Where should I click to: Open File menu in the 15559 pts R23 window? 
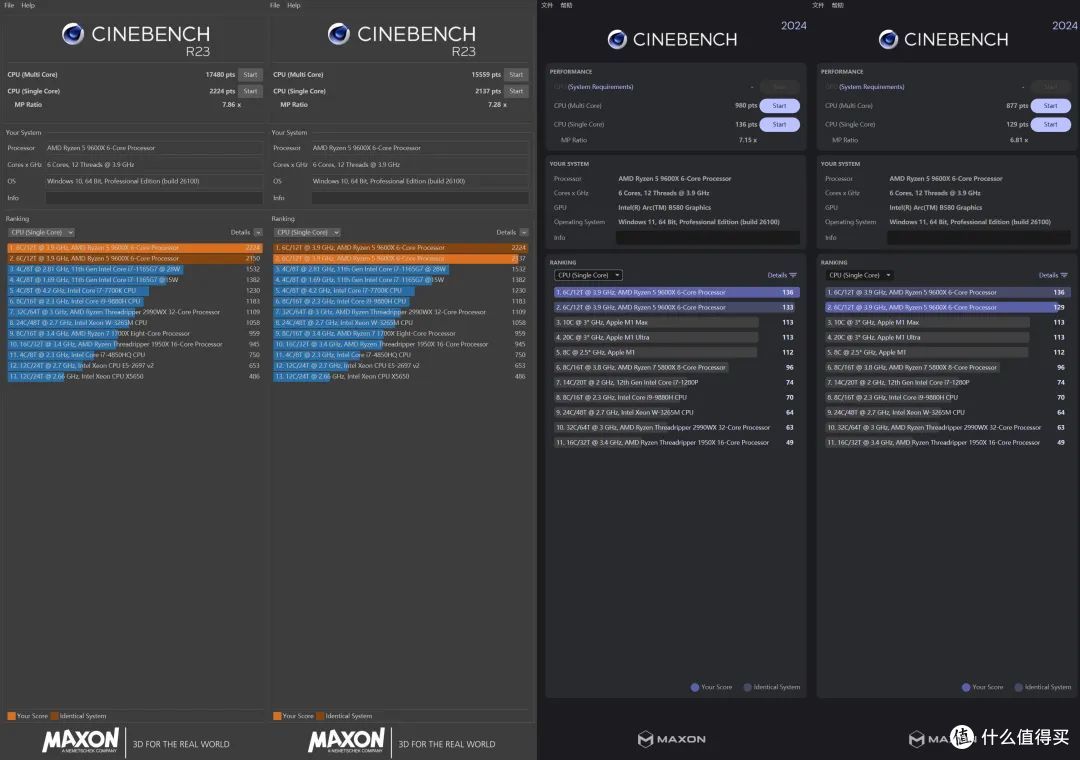(x=275, y=5)
